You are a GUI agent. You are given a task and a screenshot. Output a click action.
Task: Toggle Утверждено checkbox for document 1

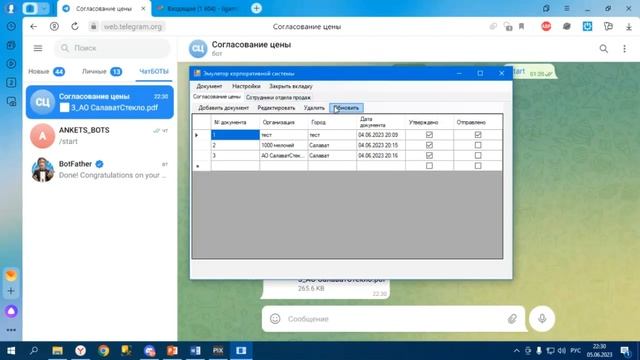click(x=429, y=135)
